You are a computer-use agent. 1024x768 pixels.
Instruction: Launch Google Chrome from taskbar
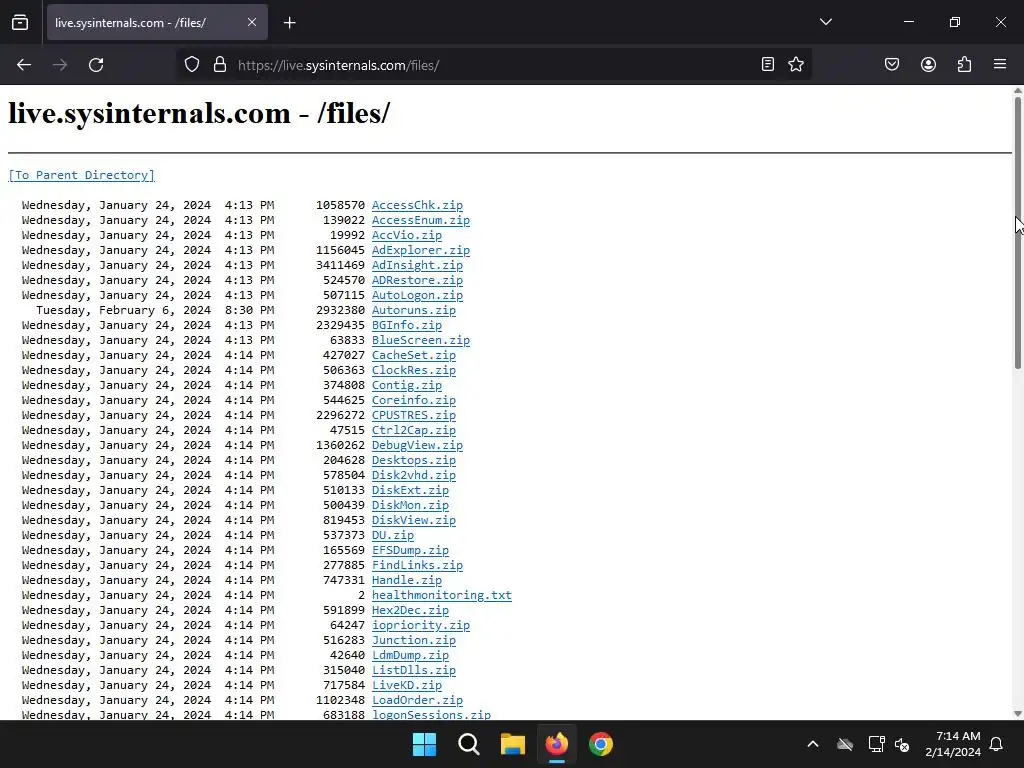click(x=601, y=744)
